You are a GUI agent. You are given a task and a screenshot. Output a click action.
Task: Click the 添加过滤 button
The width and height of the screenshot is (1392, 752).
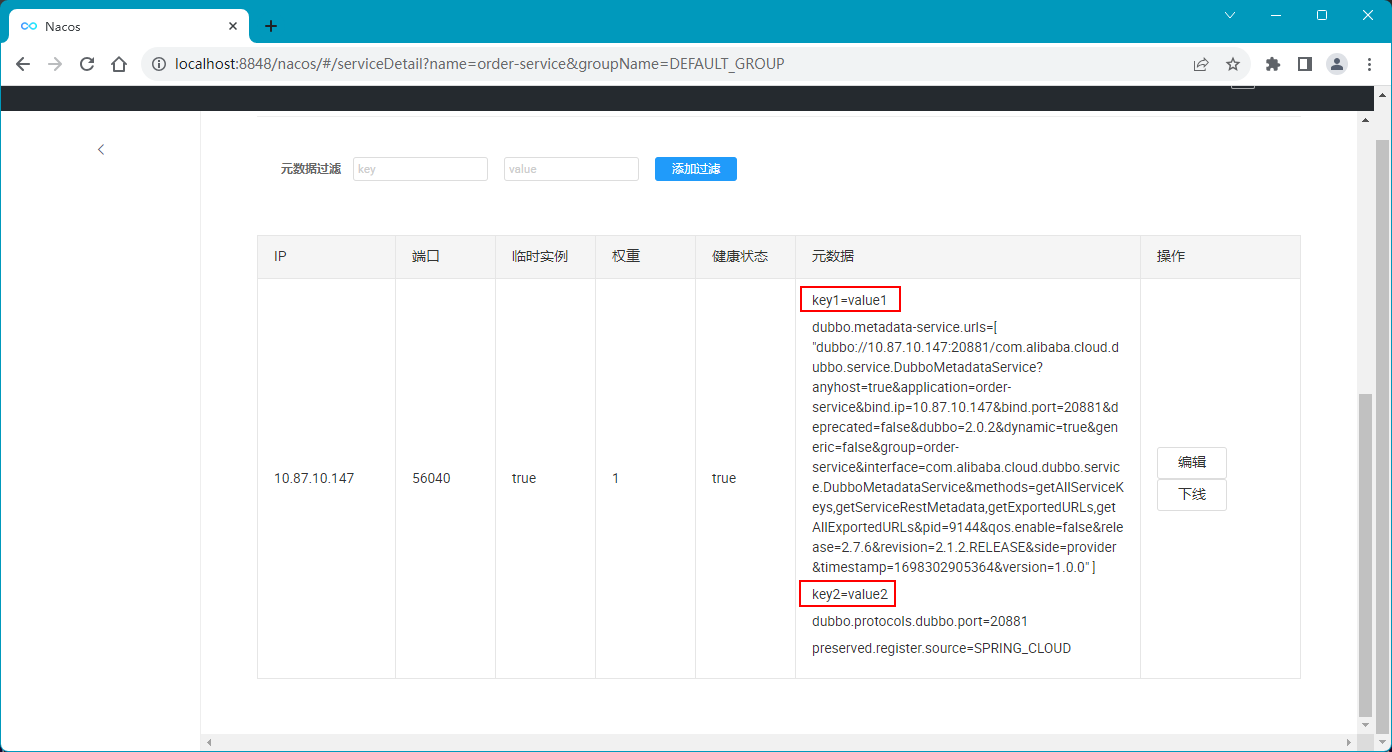696,169
